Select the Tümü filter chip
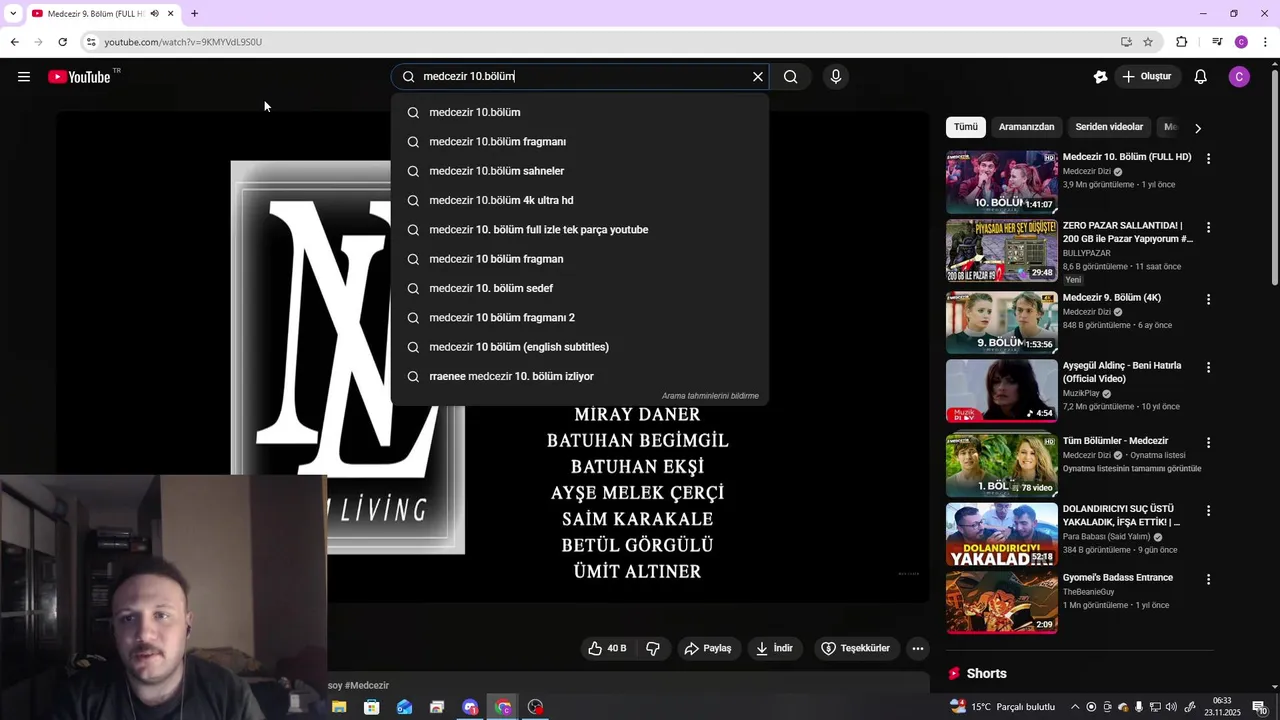This screenshot has width=1280, height=720. click(965, 127)
